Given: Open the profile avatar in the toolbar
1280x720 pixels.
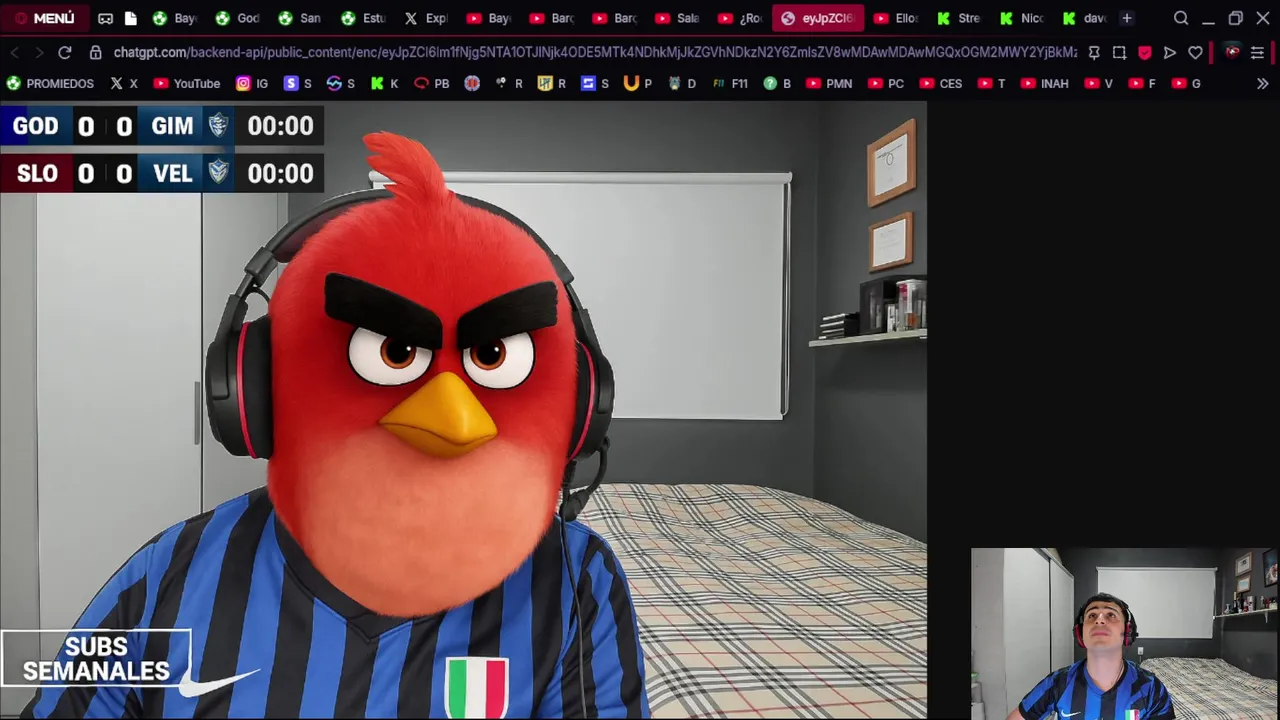Looking at the screenshot, I should 1232,52.
